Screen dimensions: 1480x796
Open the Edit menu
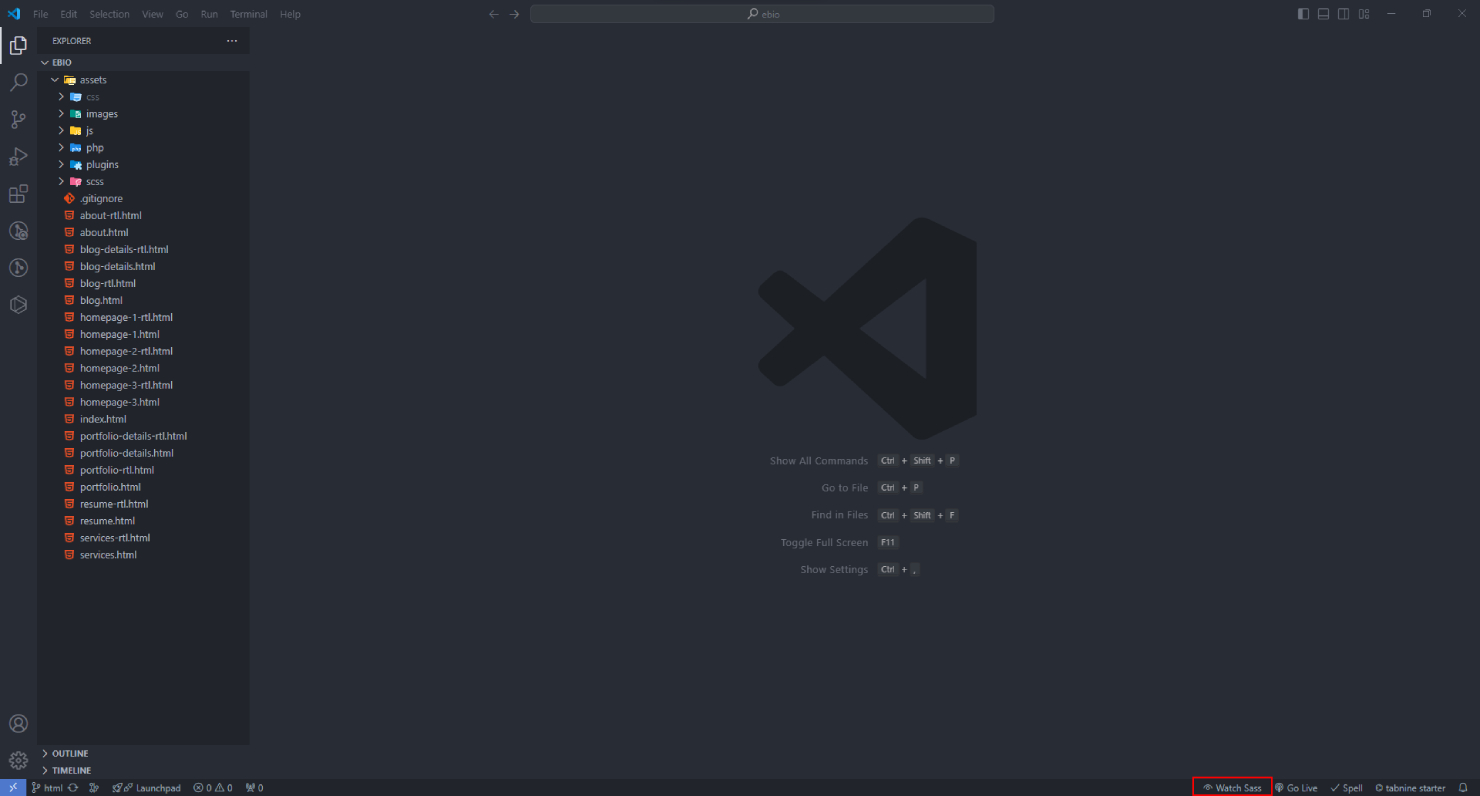coord(68,14)
